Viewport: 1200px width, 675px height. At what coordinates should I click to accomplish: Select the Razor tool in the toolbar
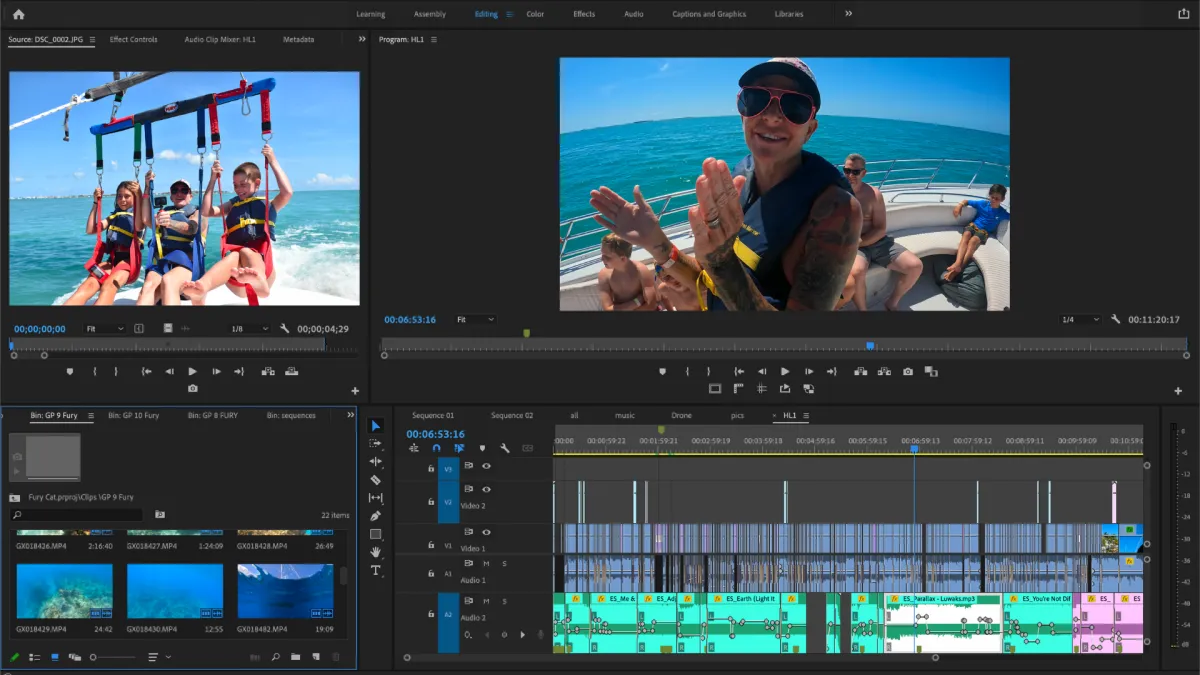click(x=376, y=480)
